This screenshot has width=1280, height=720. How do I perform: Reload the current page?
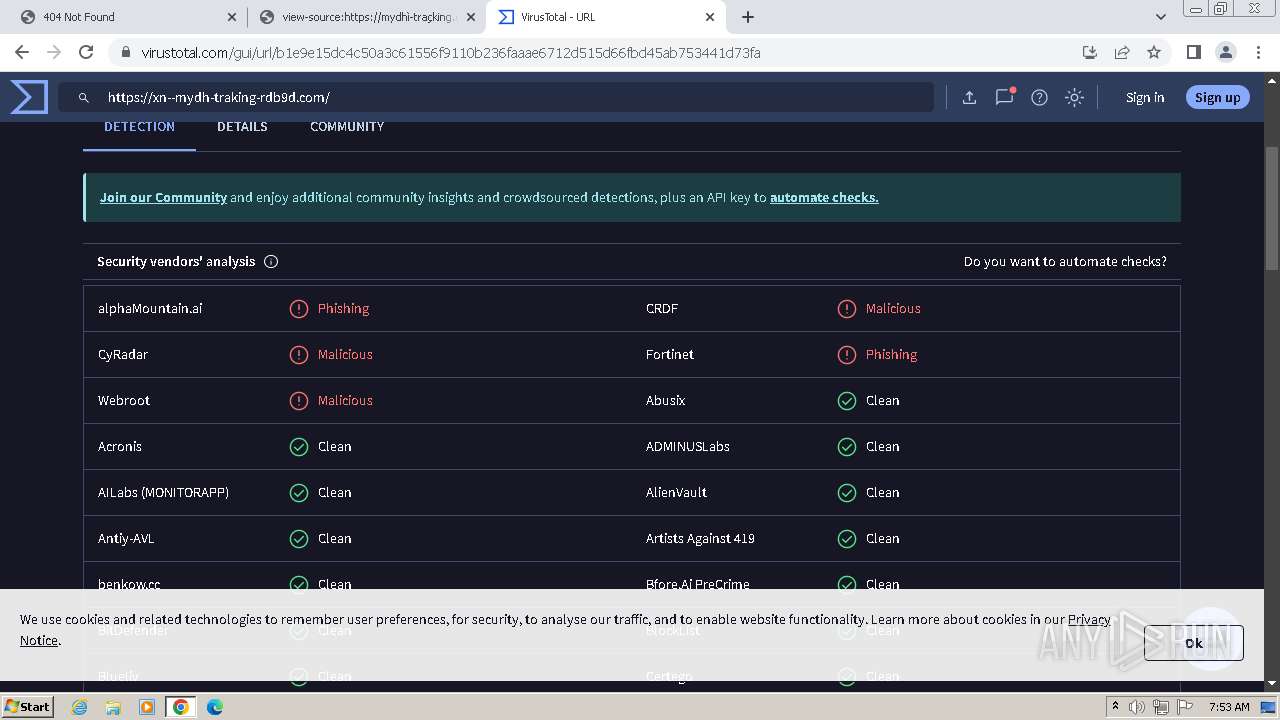tap(86, 52)
